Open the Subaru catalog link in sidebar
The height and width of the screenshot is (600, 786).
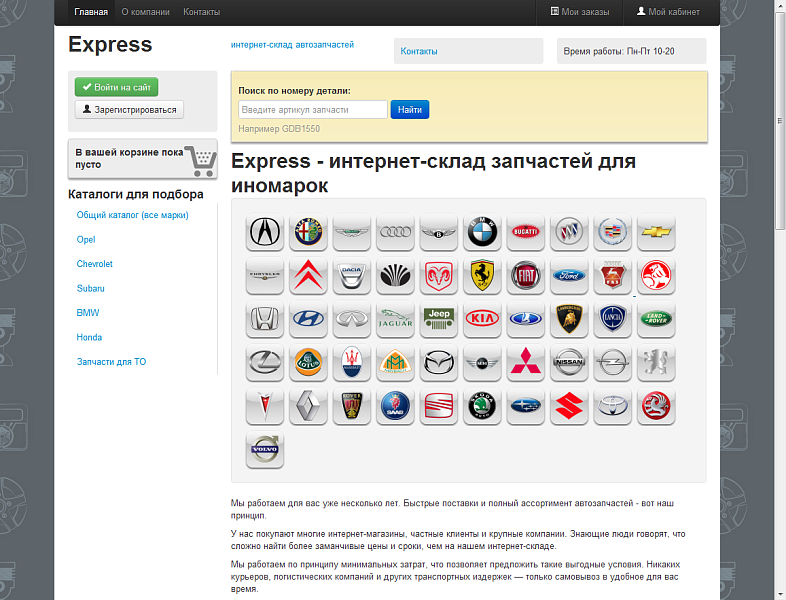[x=90, y=288]
